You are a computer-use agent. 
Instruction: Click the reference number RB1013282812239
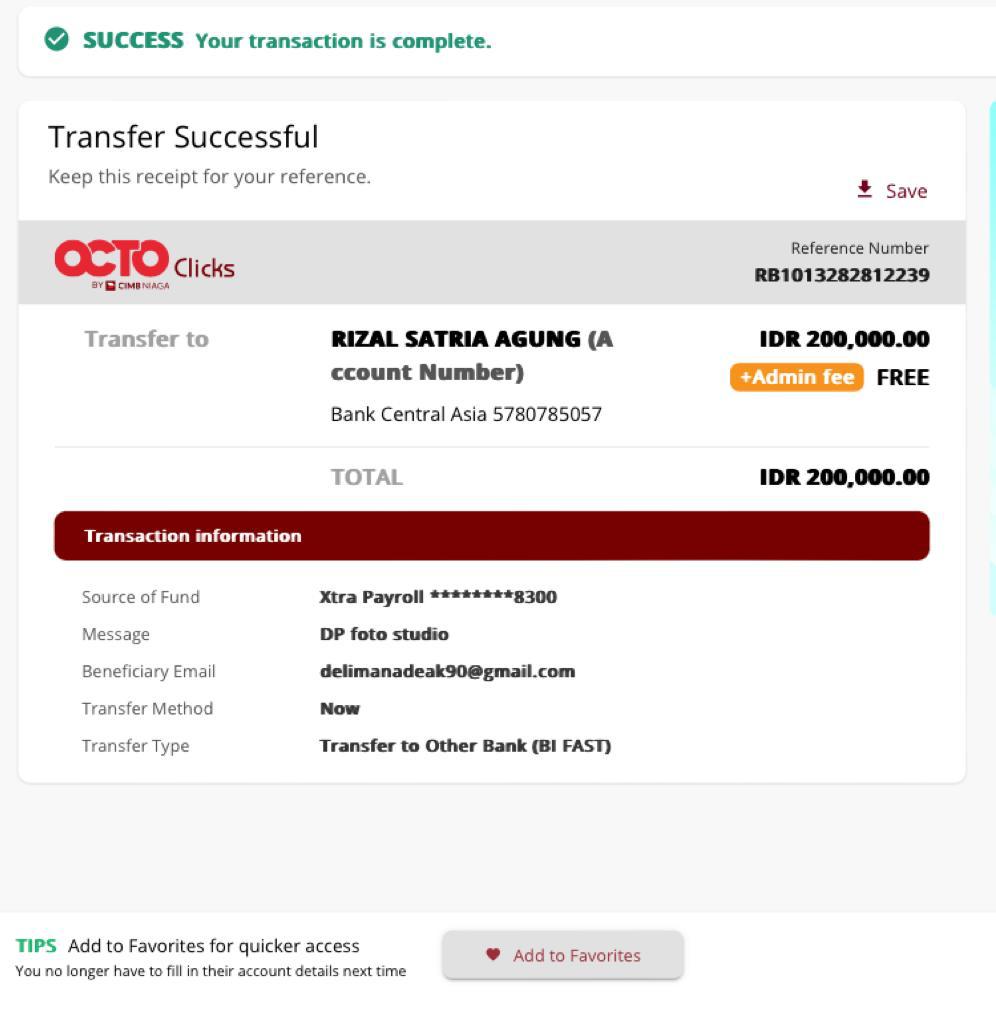coord(841,275)
